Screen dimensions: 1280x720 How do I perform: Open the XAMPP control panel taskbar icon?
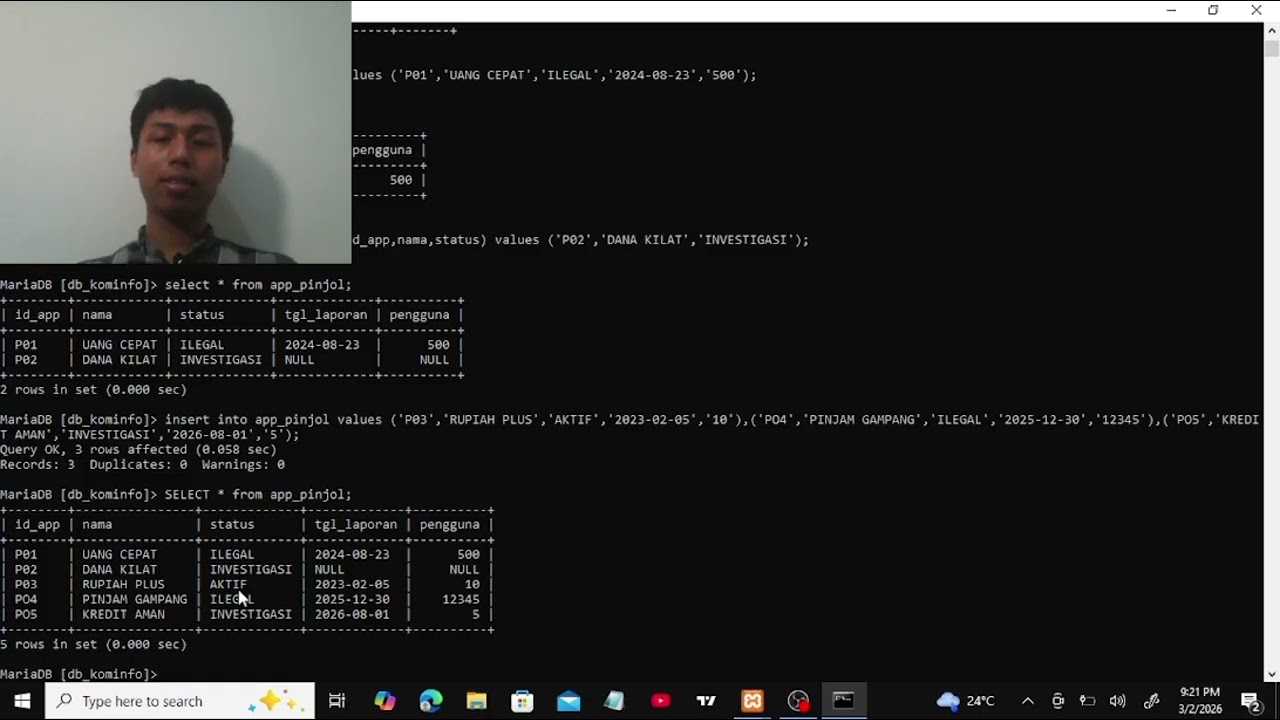(752, 701)
